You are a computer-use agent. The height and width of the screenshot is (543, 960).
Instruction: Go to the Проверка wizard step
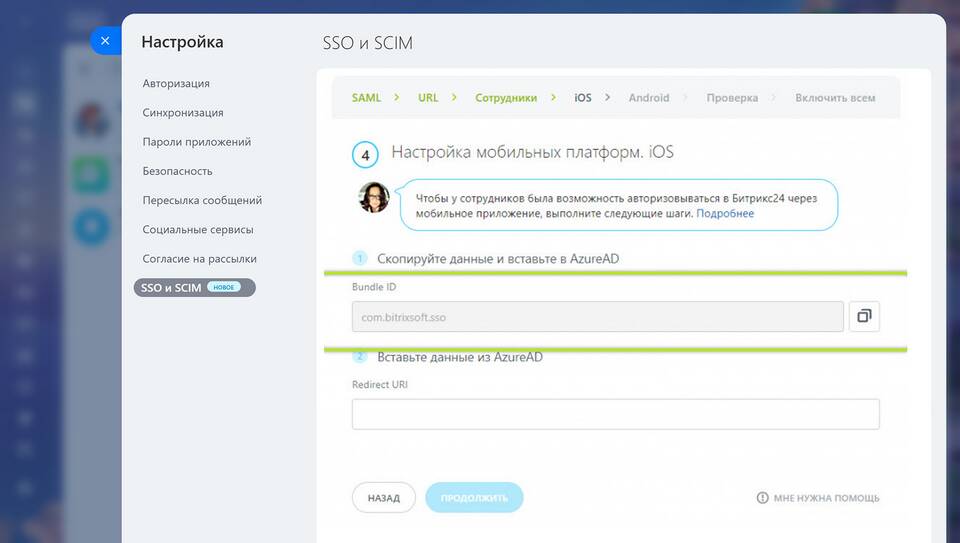(x=732, y=97)
